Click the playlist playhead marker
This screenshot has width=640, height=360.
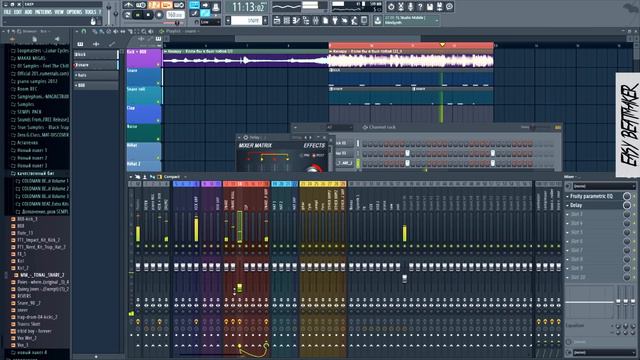pos(442,45)
